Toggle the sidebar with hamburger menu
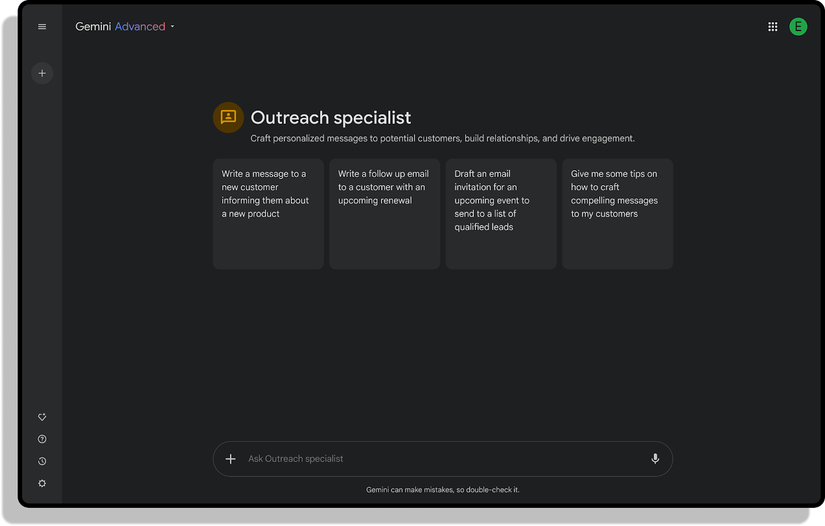The width and height of the screenshot is (825, 526). (42, 27)
